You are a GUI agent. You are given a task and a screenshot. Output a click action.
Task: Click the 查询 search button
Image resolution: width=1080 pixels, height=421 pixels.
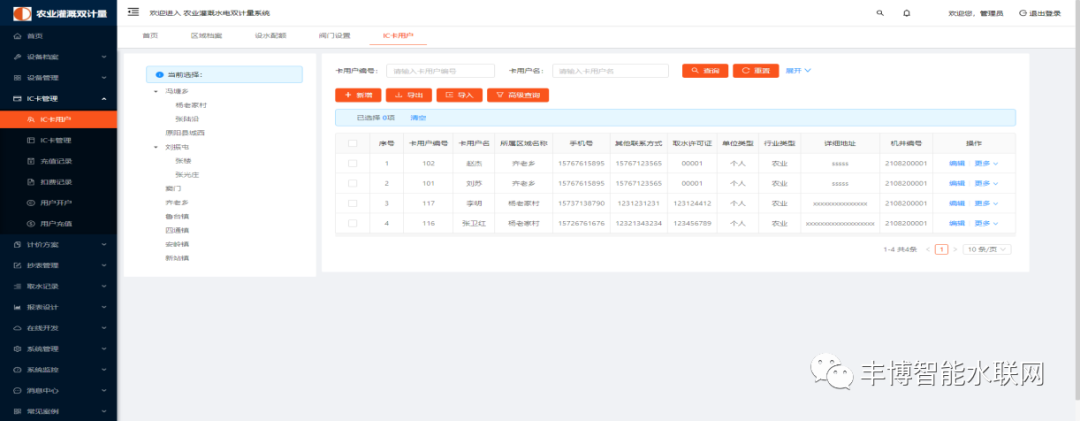pos(705,71)
